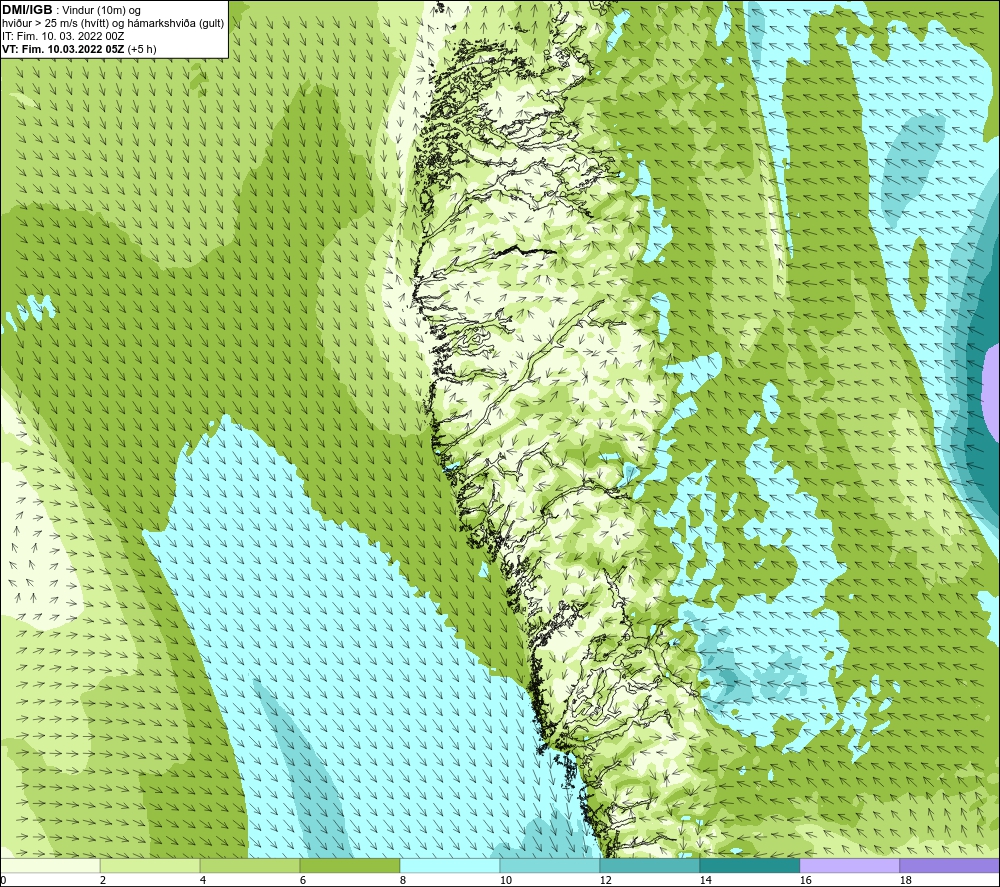Click the 2–4 m/s light green swatch
This screenshot has width=1000, height=887.
coord(150,865)
